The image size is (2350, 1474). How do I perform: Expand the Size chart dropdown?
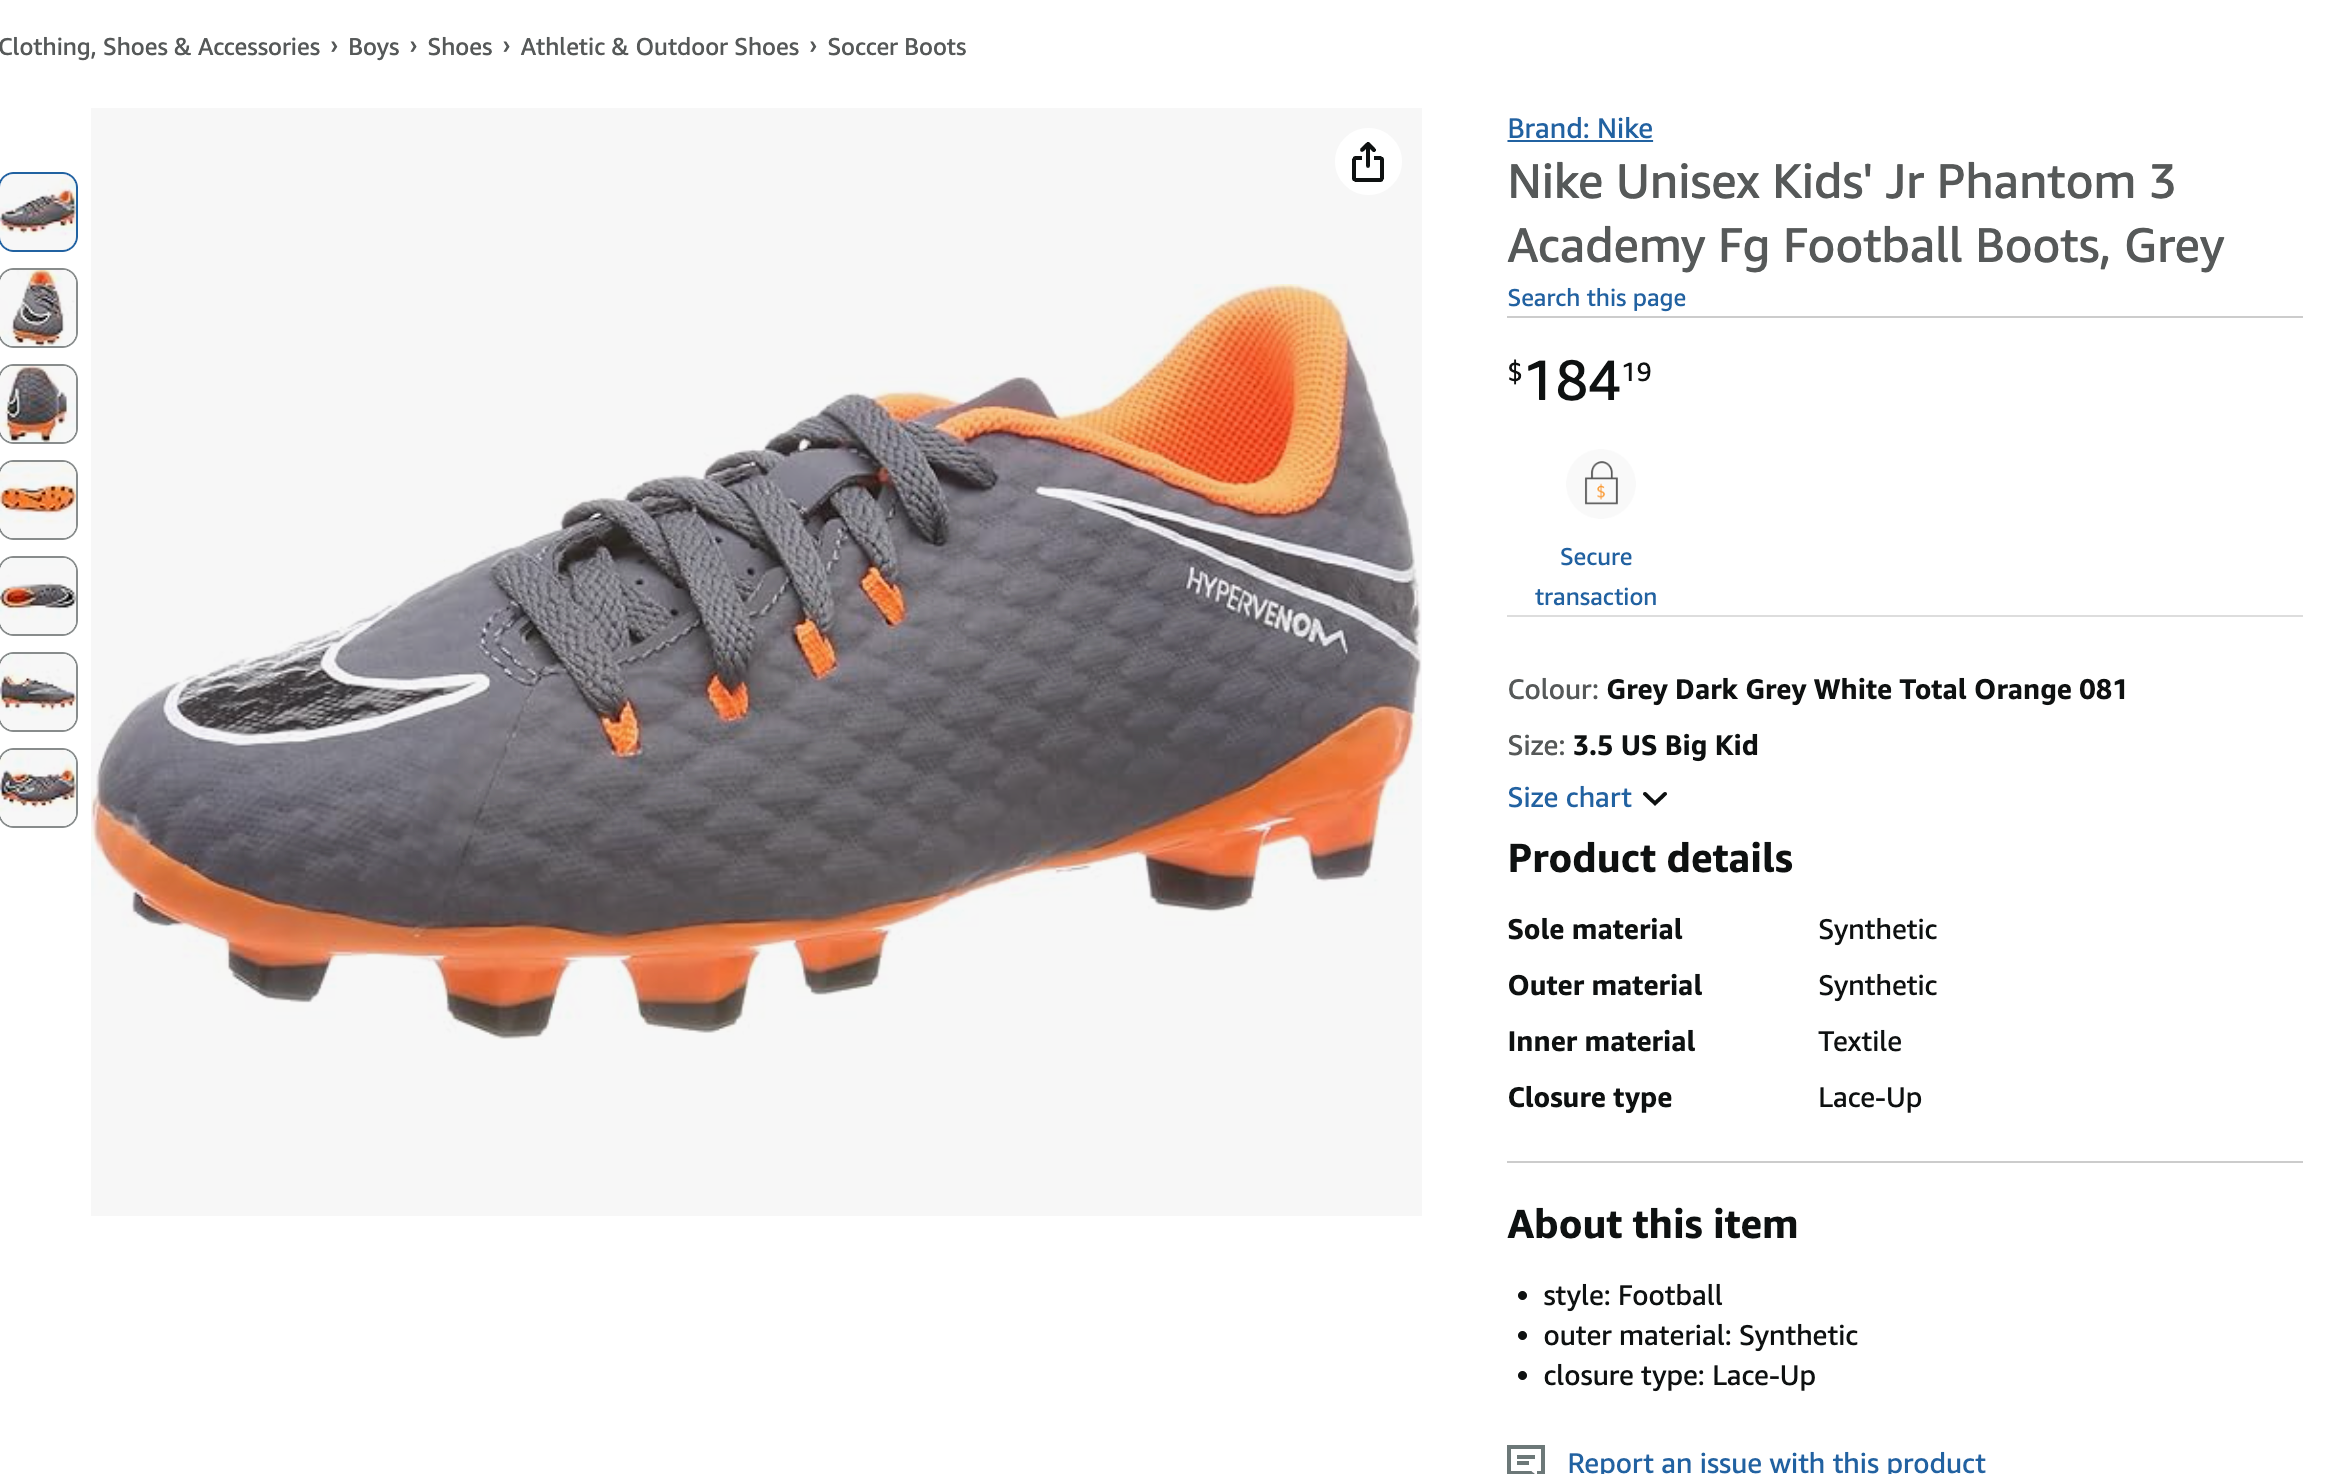pos(1586,798)
